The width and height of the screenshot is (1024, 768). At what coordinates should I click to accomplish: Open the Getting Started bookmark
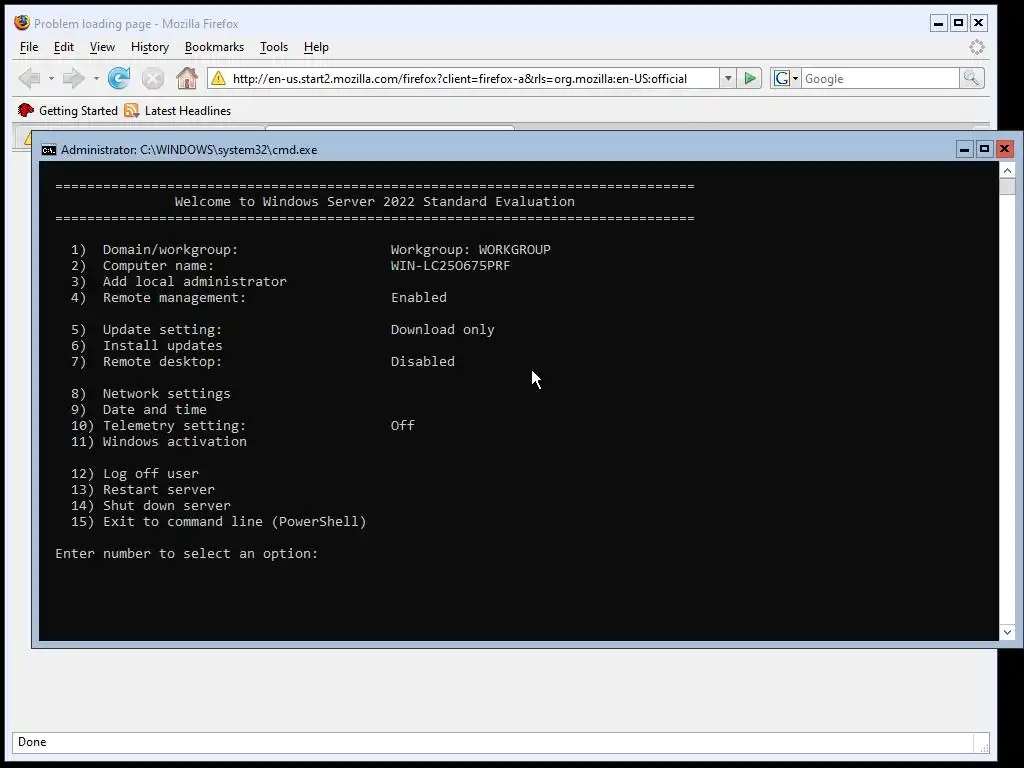click(68, 110)
